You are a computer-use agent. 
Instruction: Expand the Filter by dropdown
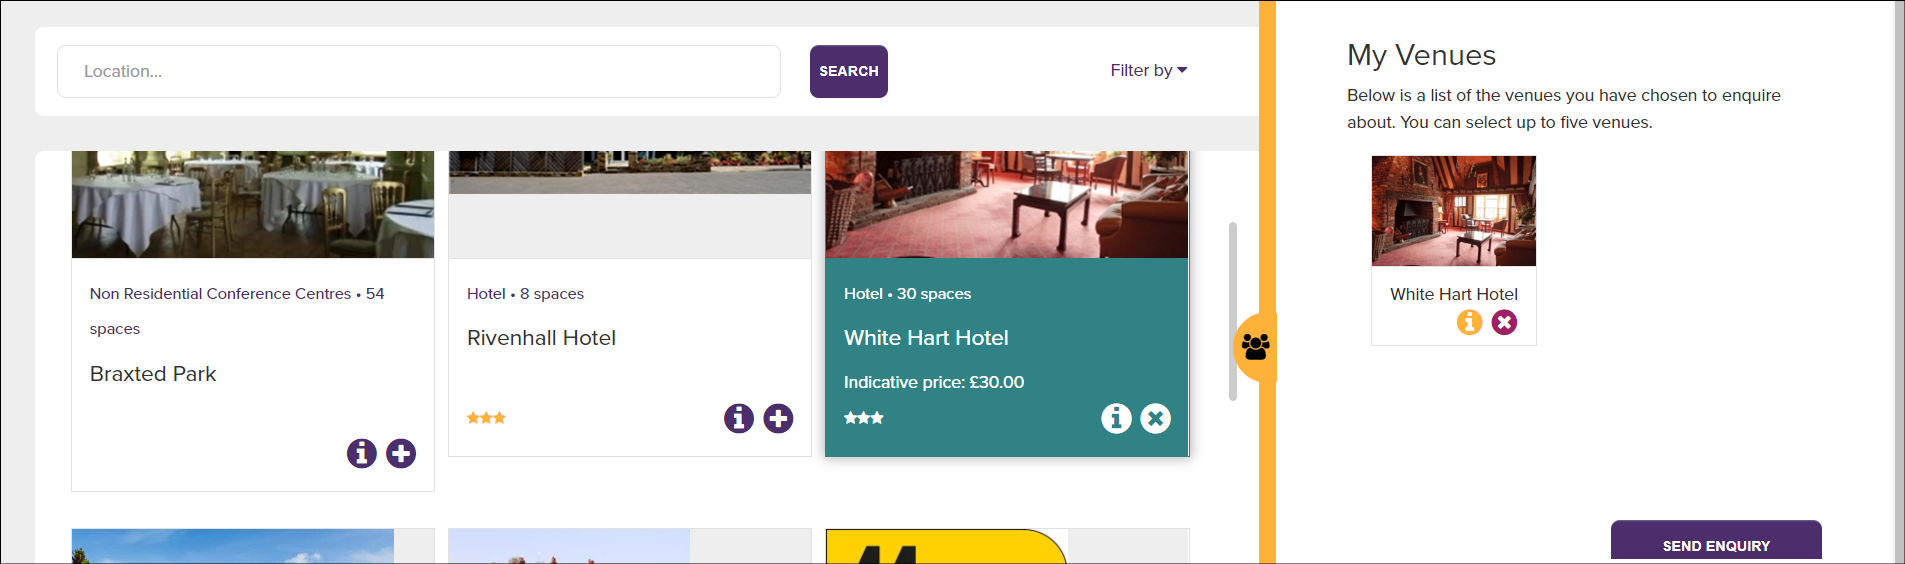coord(1148,70)
